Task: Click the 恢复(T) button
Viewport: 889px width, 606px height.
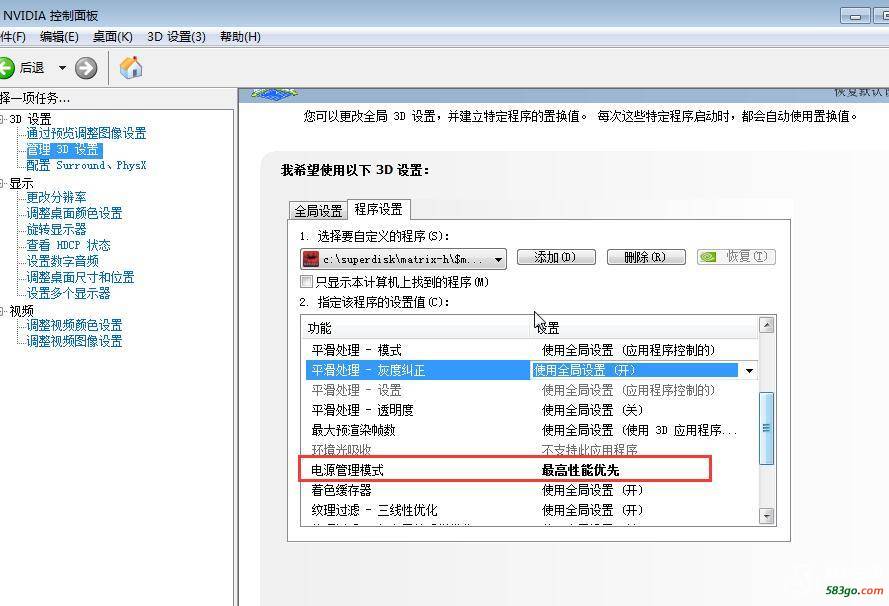Action: click(x=736, y=257)
